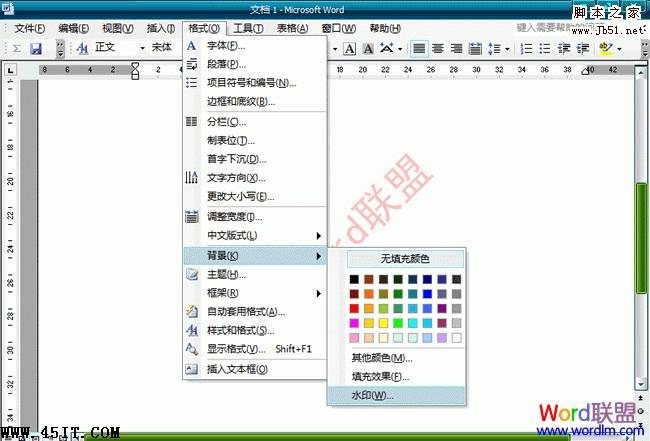650x441 pixels.
Task: Click the AutoSum sigma toolbar icon
Action: (x=17, y=48)
